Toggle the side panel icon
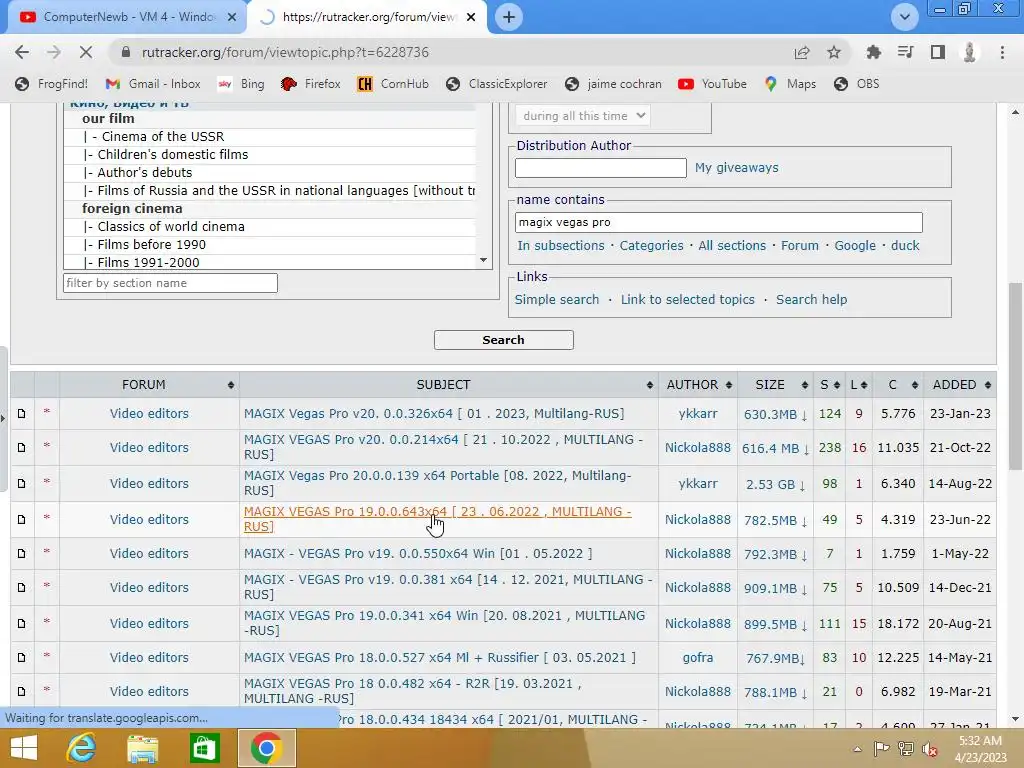Screen dimensions: 1024x768 point(938,52)
